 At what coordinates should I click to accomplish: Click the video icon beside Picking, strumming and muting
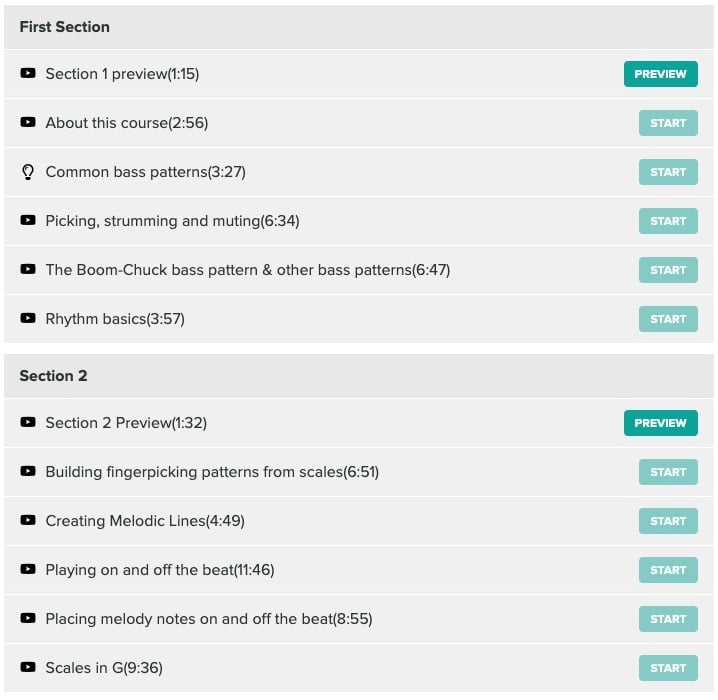pos(28,220)
